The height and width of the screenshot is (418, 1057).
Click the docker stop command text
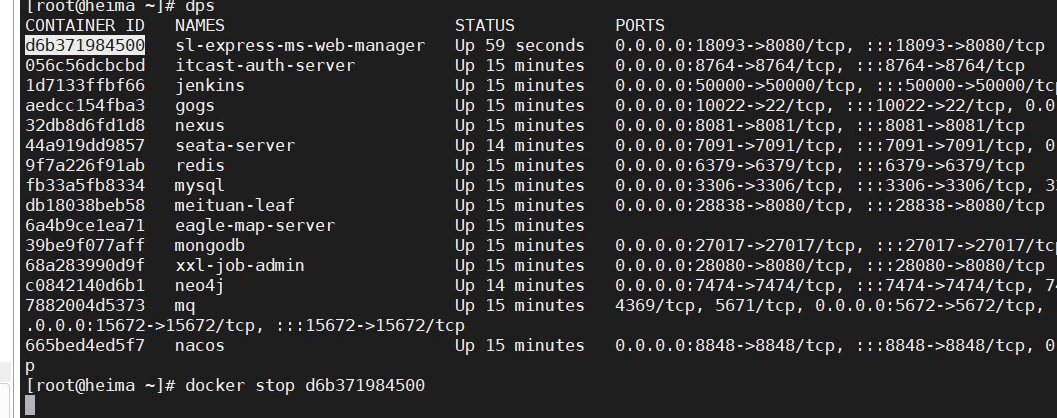(305, 386)
